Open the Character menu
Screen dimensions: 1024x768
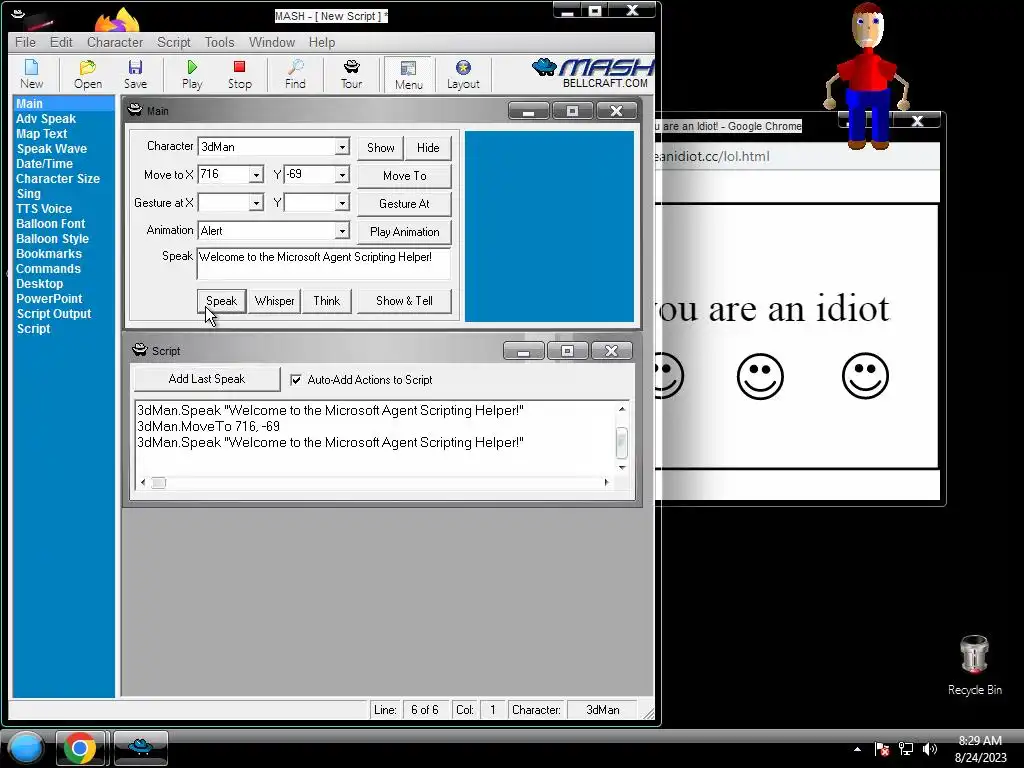coord(115,42)
